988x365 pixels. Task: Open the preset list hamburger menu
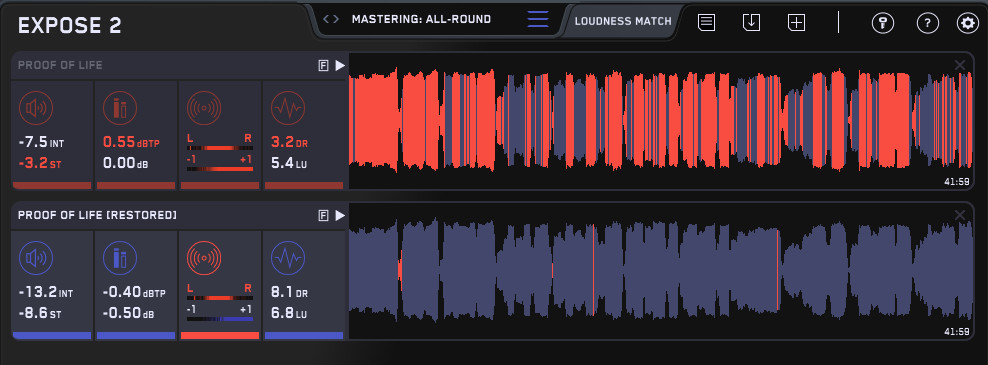pyautogui.click(x=537, y=19)
